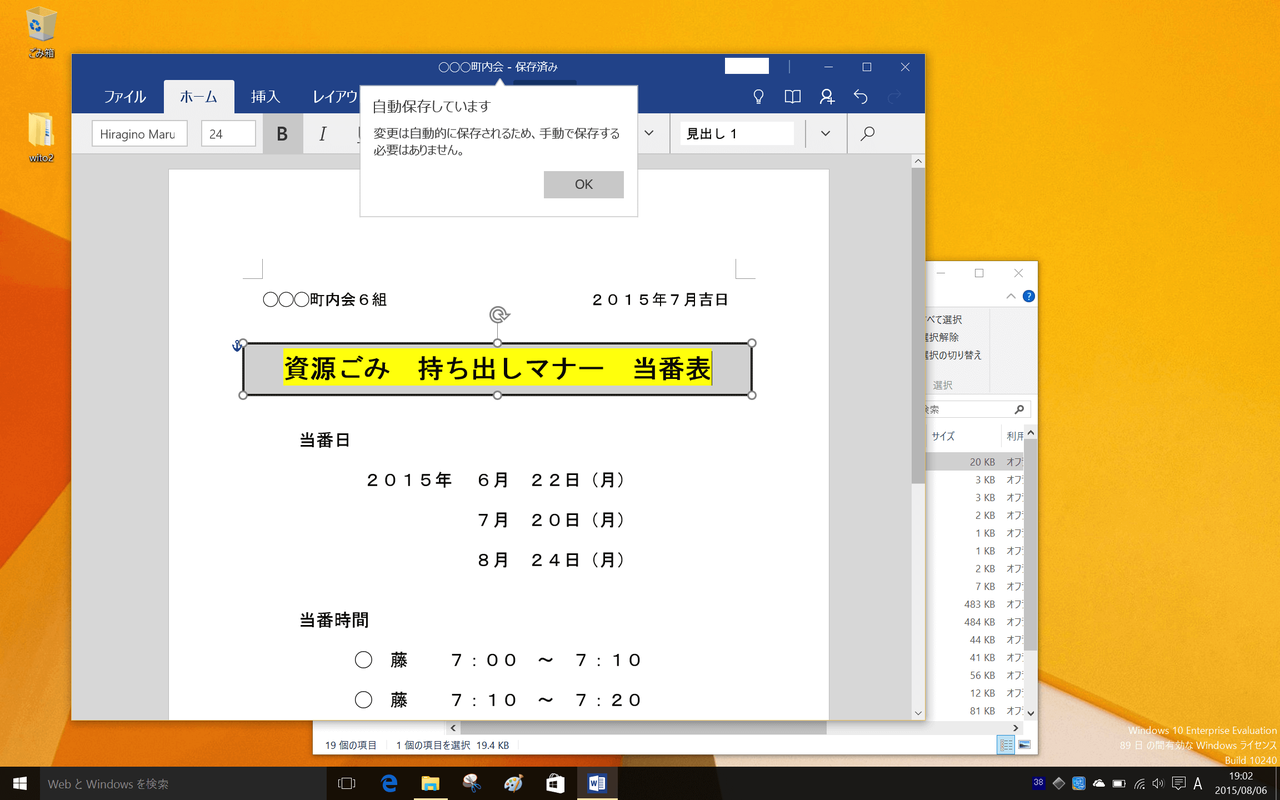Click the Word scrollbar up arrow

(x=918, y=160)
